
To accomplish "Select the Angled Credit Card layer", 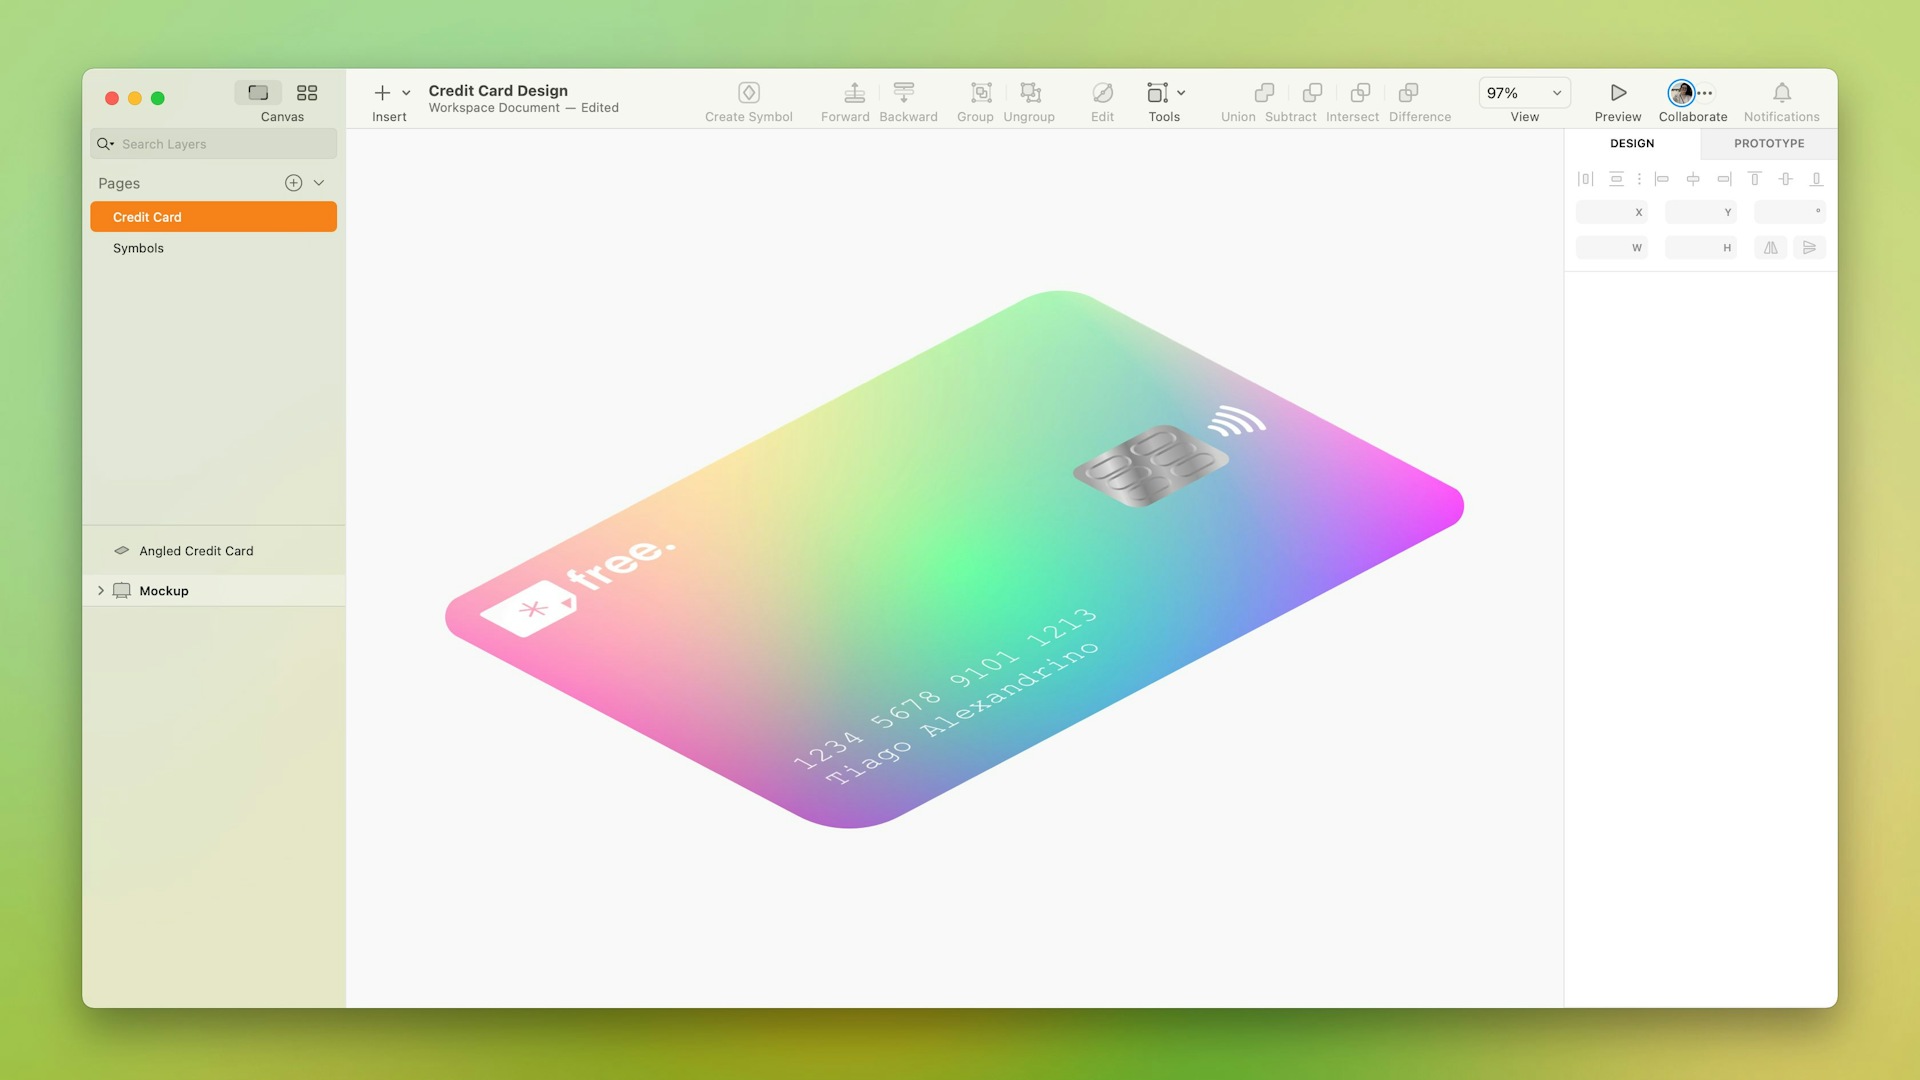I will point(196,550).
